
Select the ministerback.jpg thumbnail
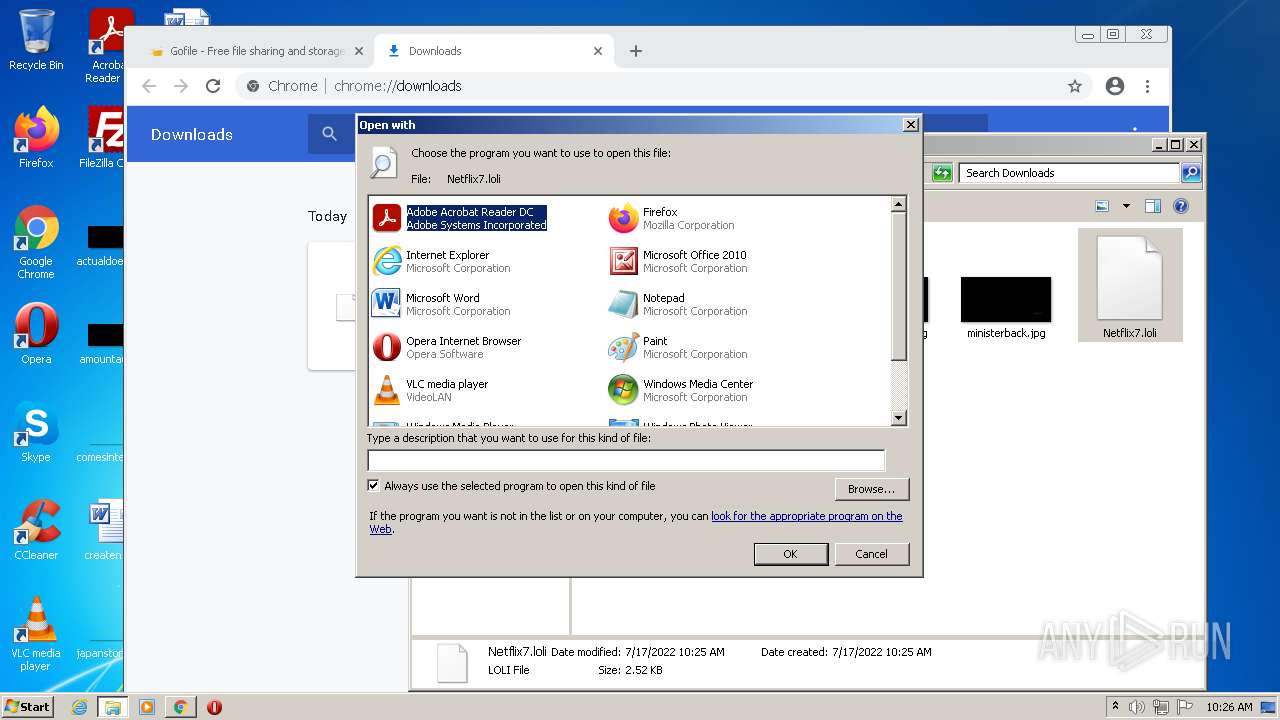point(1006,308)
